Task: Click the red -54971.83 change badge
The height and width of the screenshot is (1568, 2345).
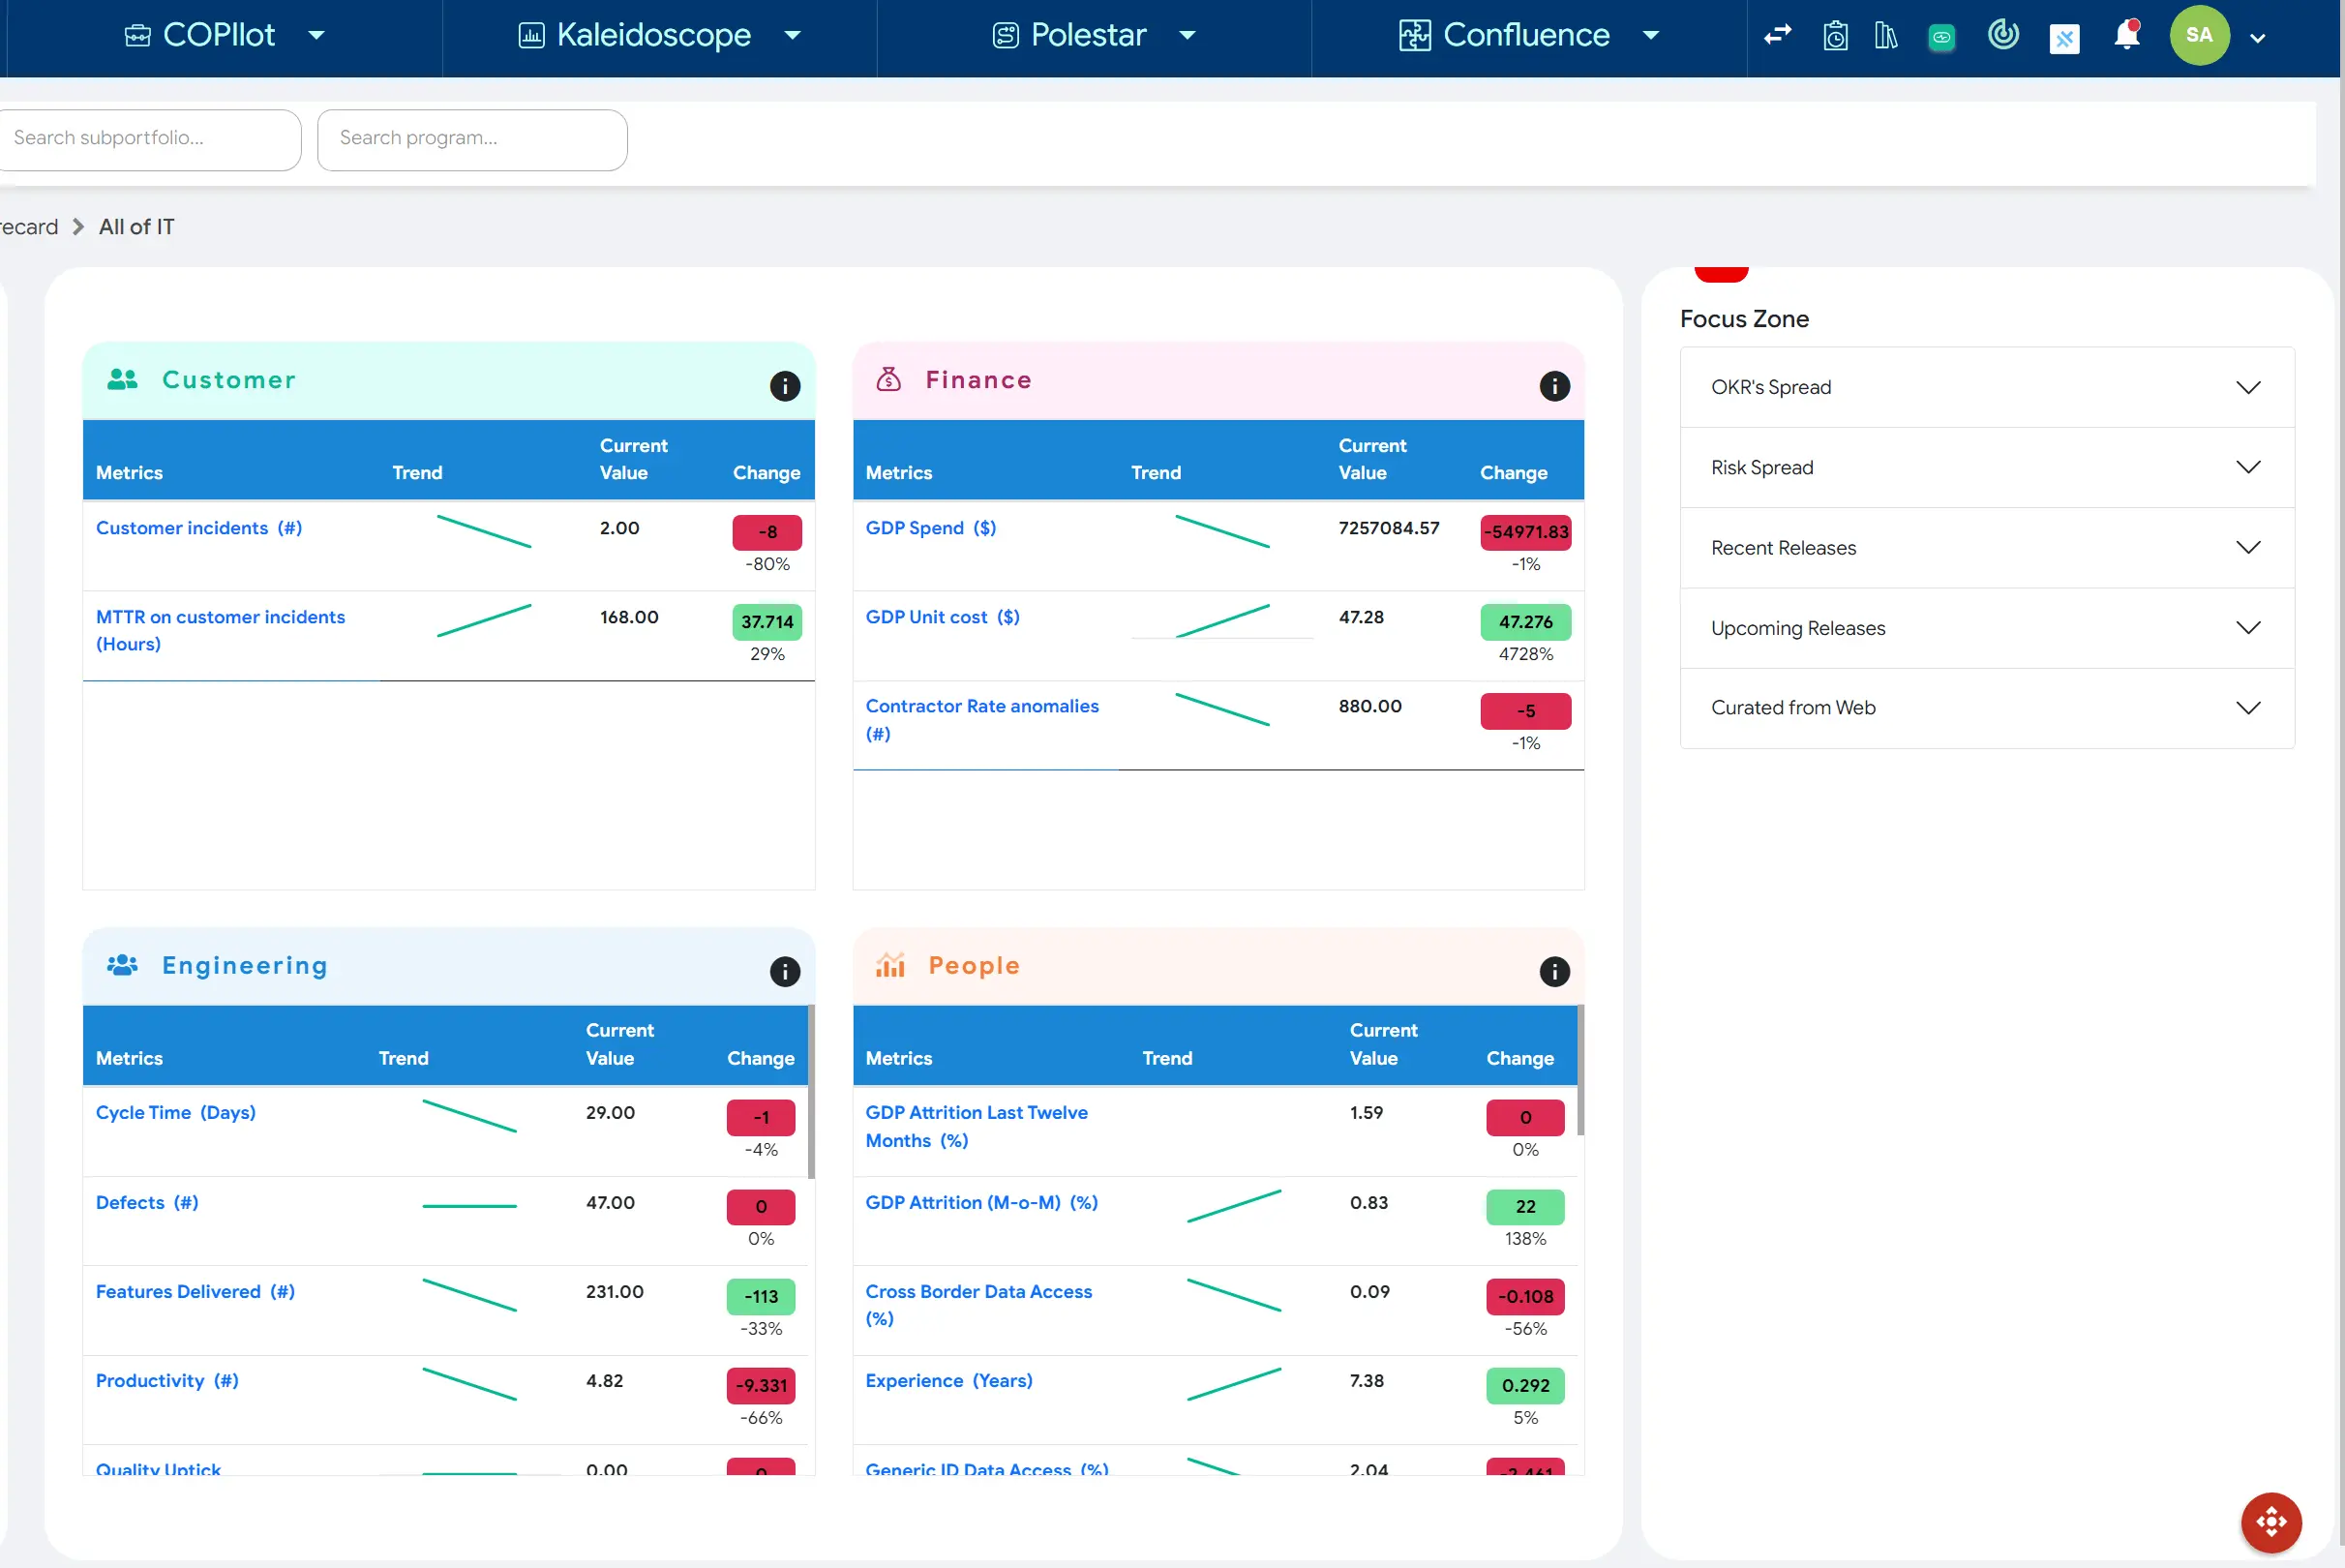Action: click(x=1525, y=532)
